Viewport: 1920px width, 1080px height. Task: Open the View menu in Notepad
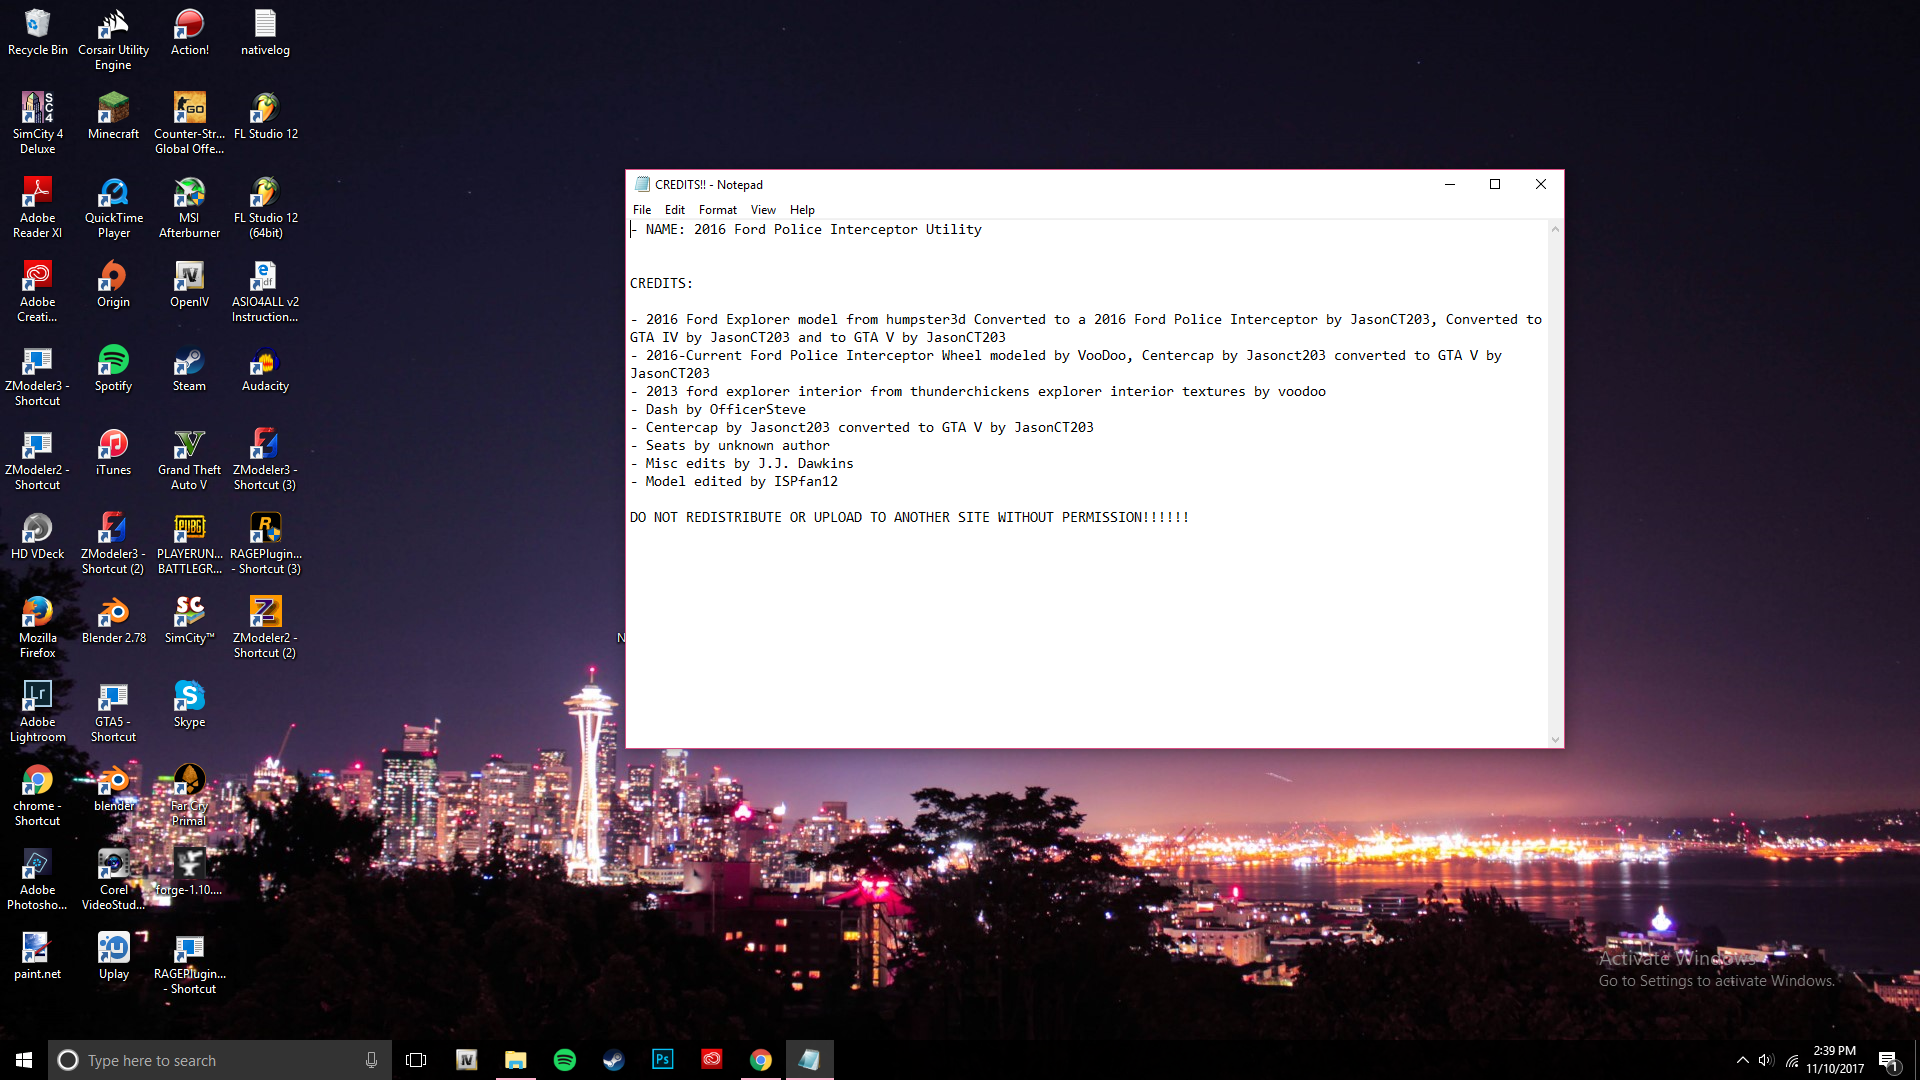tap(763, 210)
